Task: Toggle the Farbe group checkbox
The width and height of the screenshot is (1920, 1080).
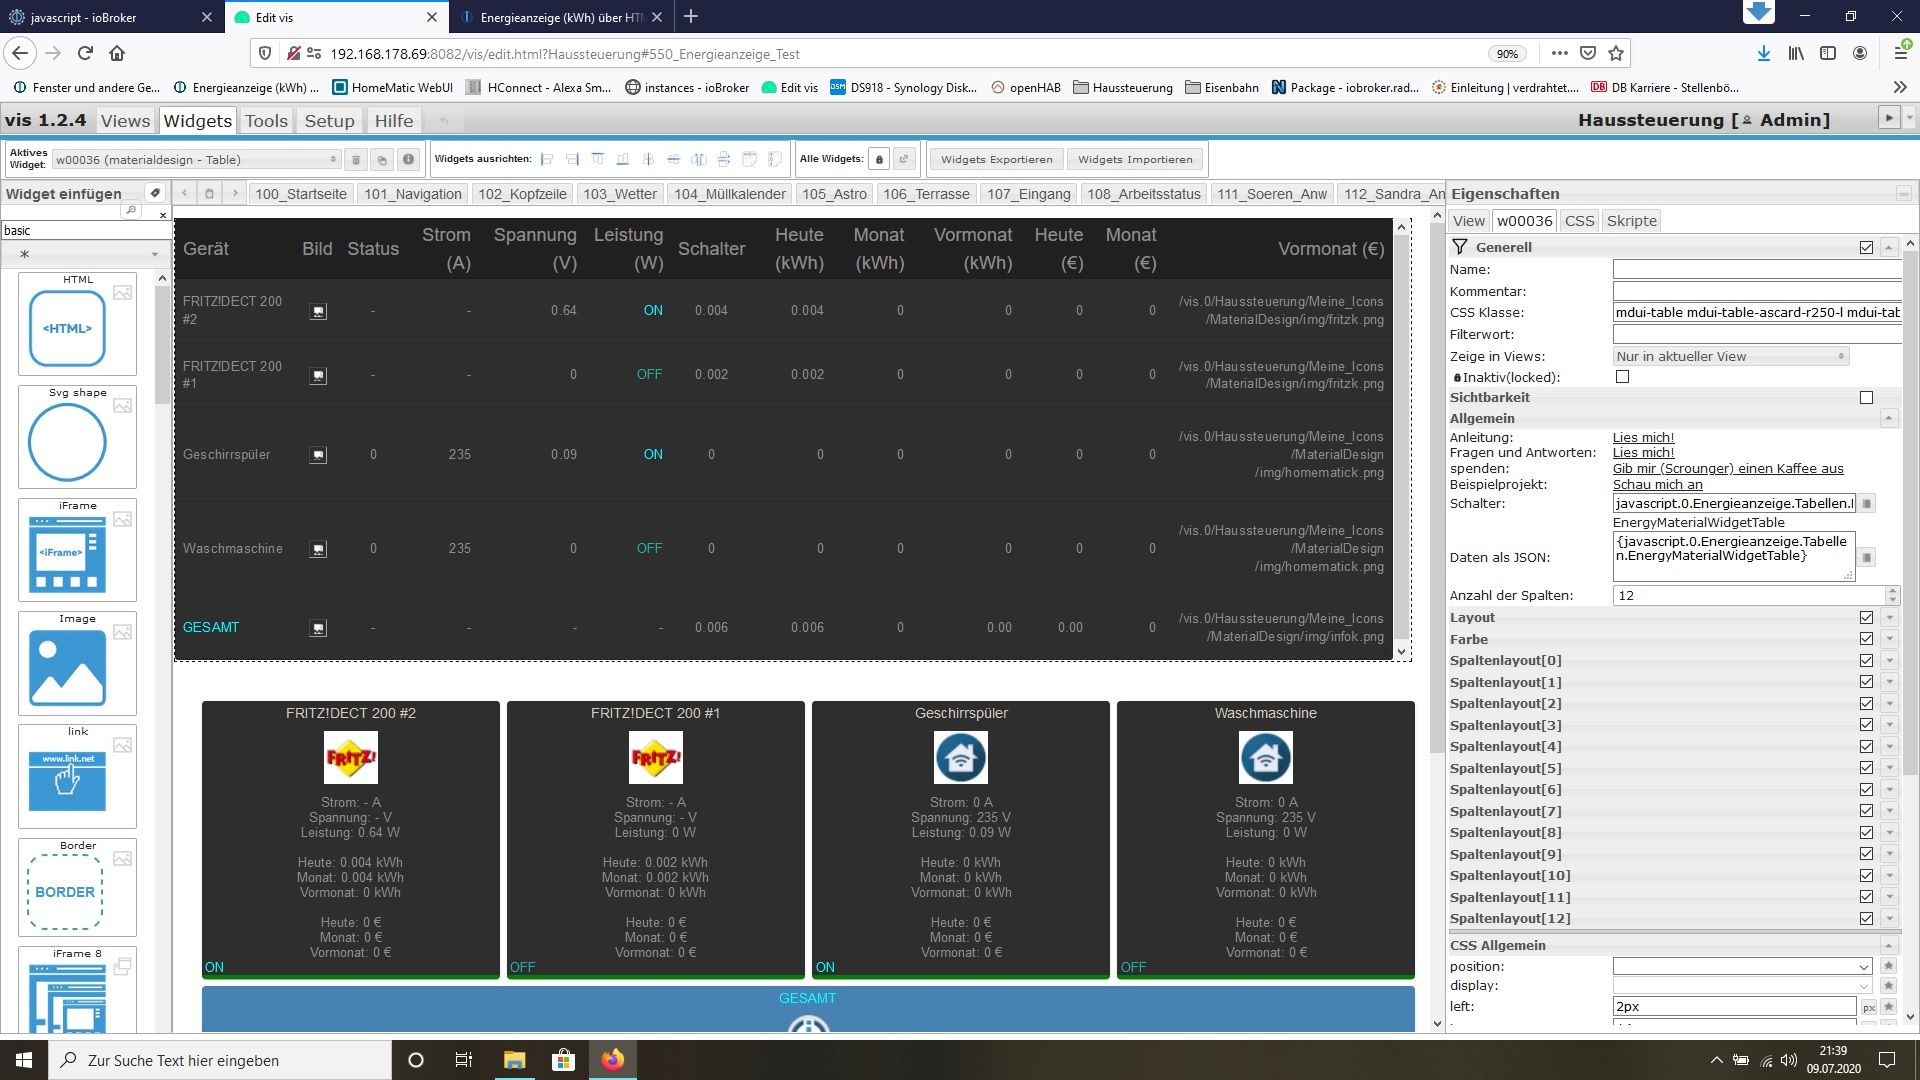Action: click(1866, 639)
